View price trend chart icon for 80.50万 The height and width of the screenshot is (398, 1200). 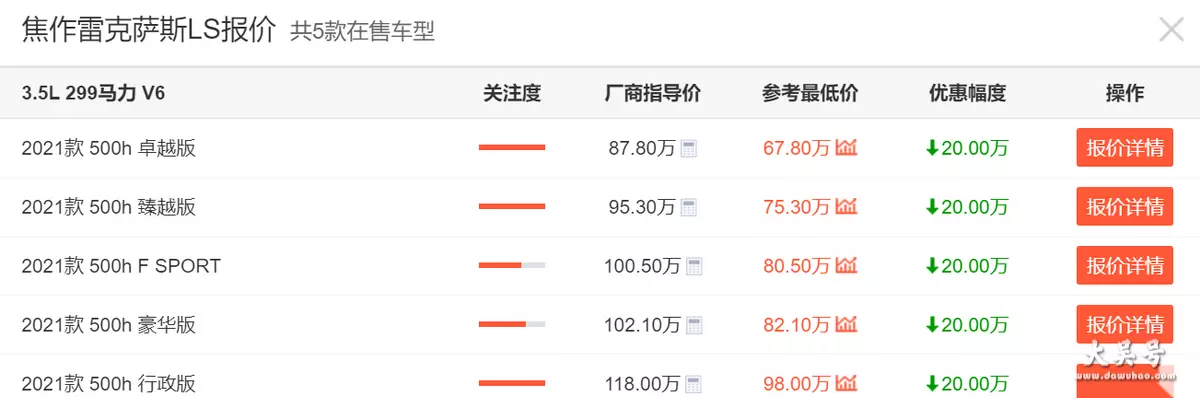pos(847,267)
